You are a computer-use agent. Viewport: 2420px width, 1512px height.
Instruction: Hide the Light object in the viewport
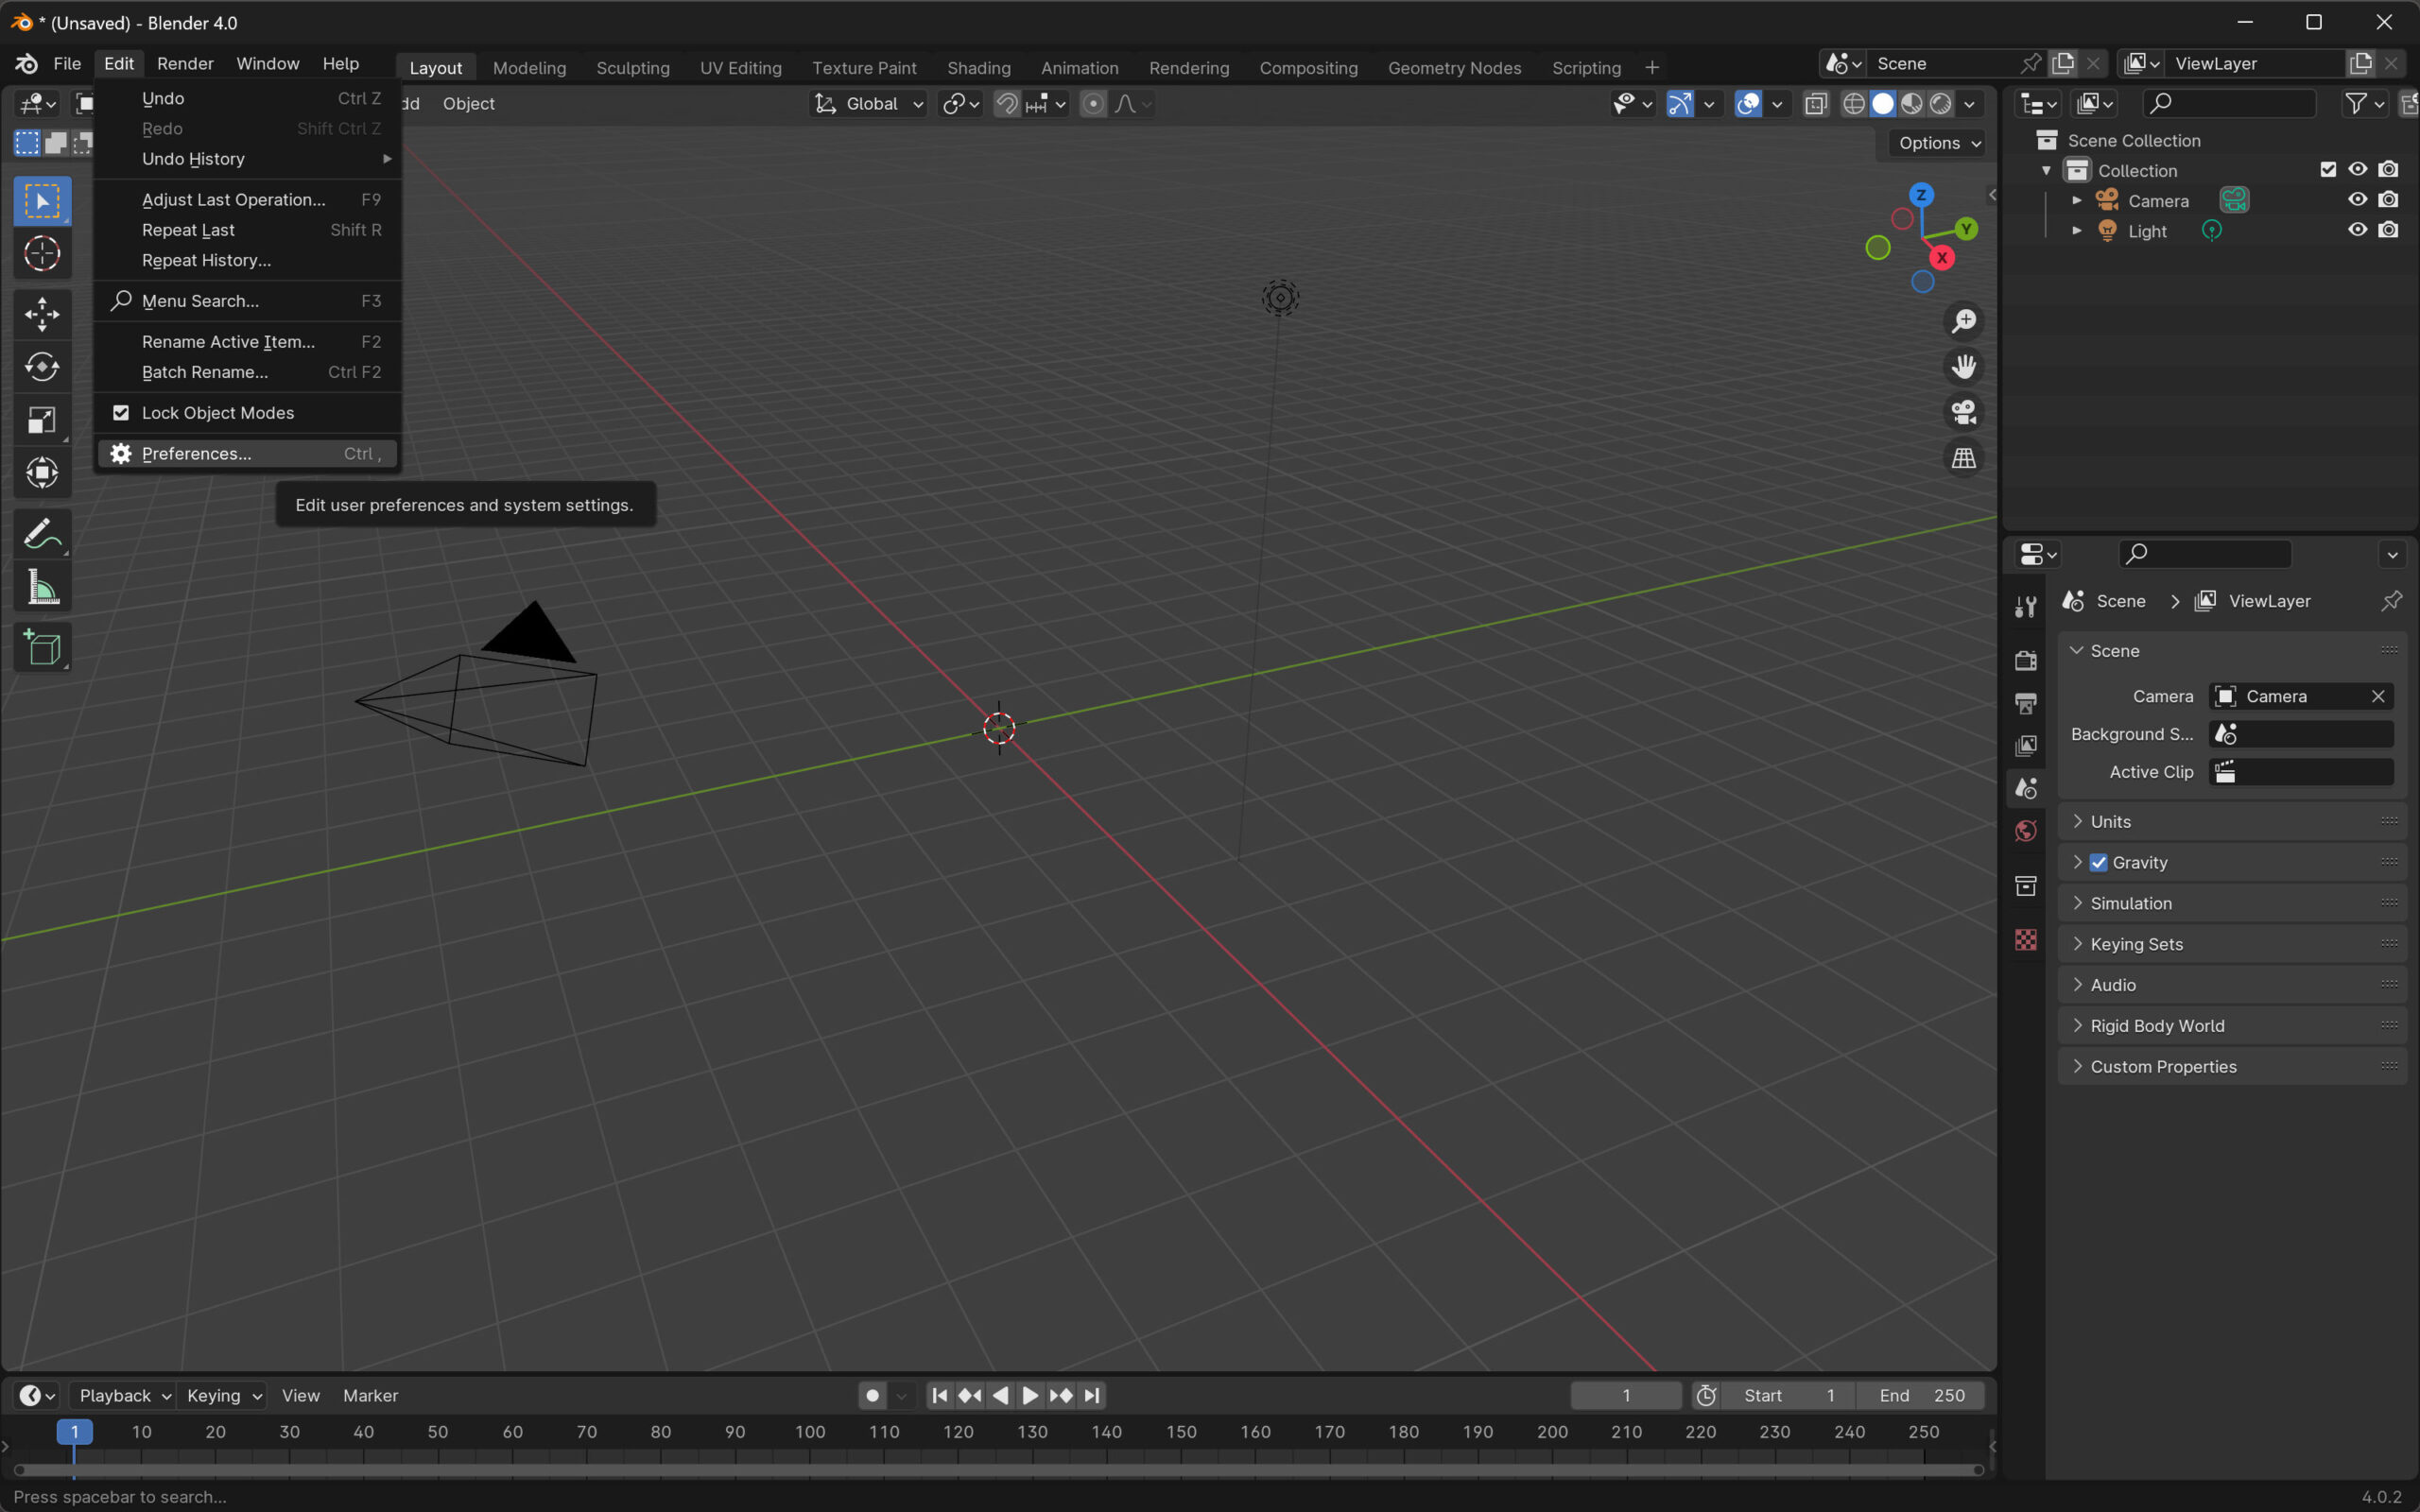pos(2357,230)
